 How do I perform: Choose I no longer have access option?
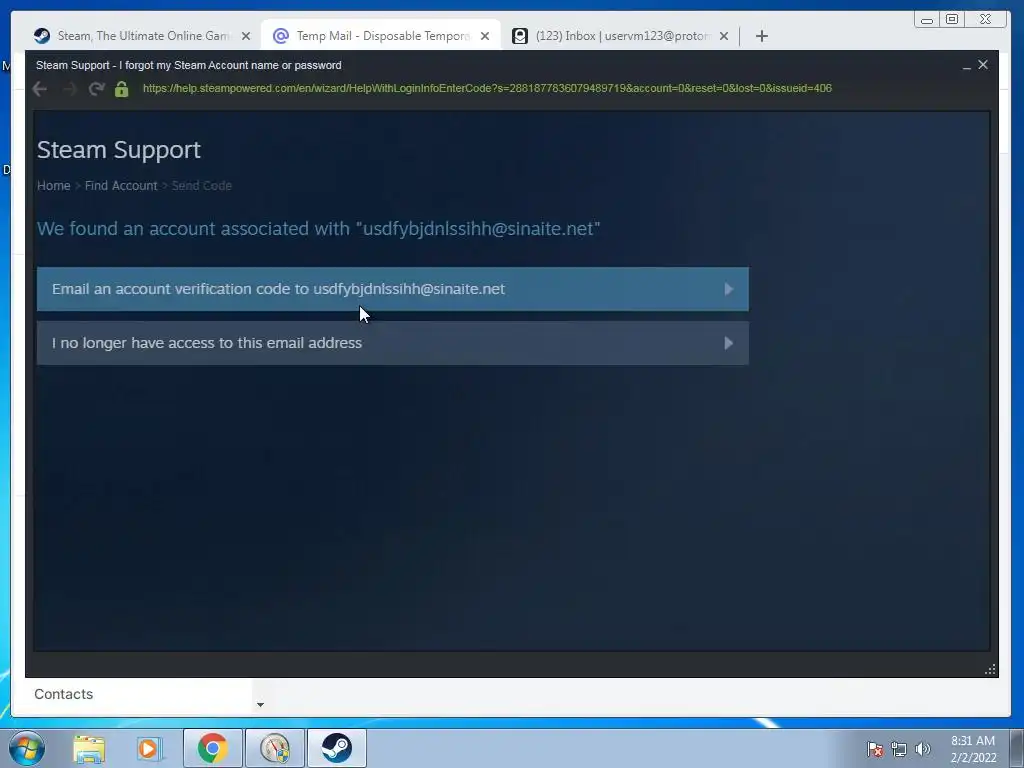(x=392, y=343)
